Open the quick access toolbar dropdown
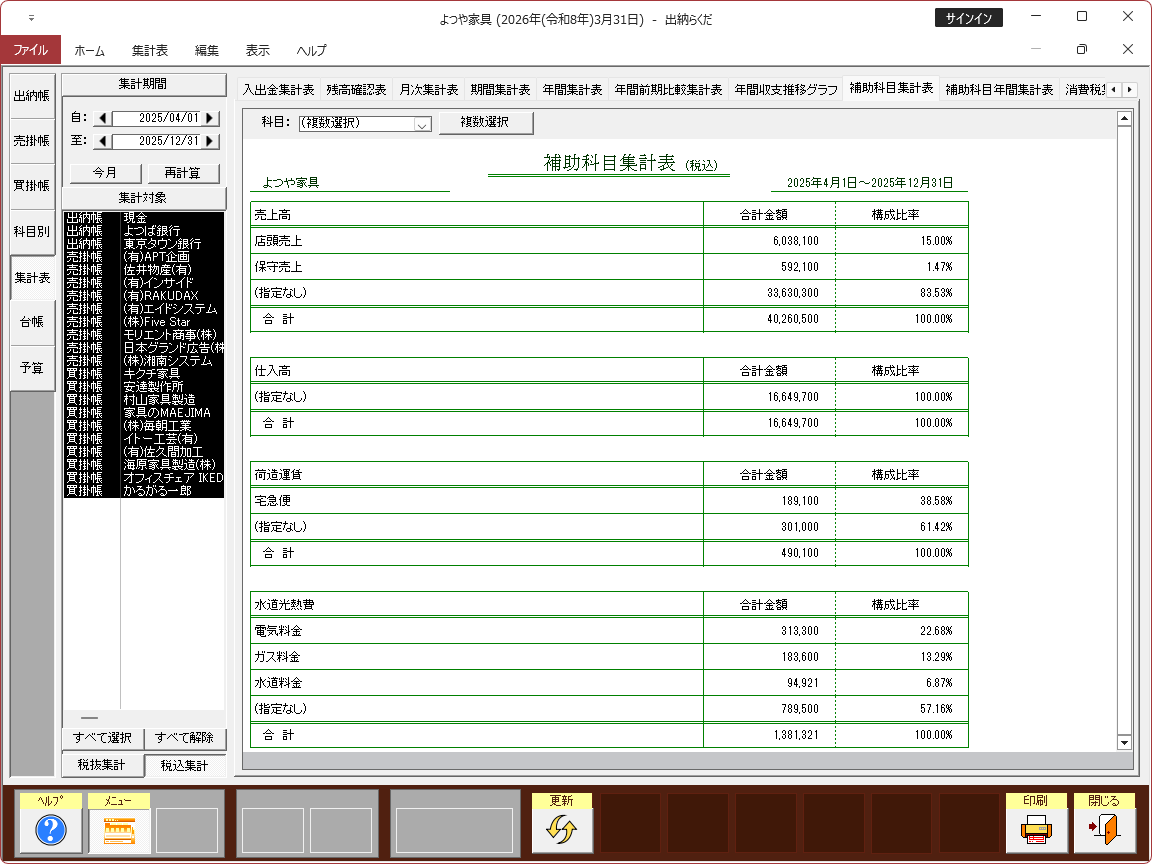Viewport: 1152px width, 864px height. (31, 18)
